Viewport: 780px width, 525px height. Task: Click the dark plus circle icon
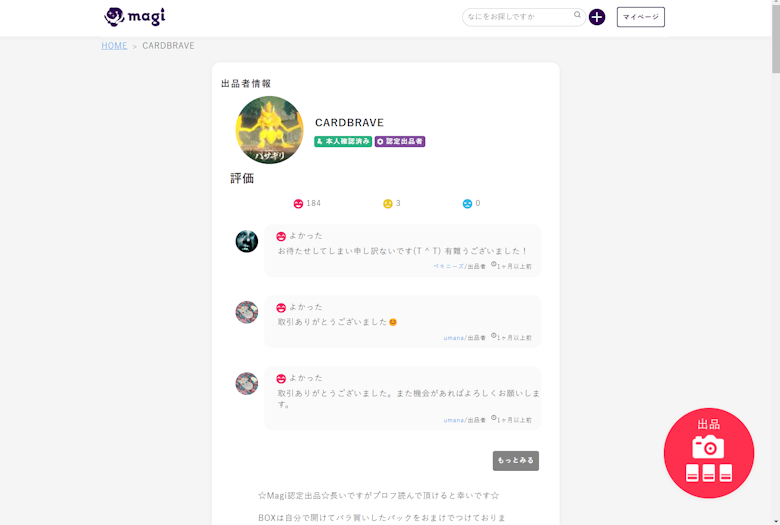(597, 17)
